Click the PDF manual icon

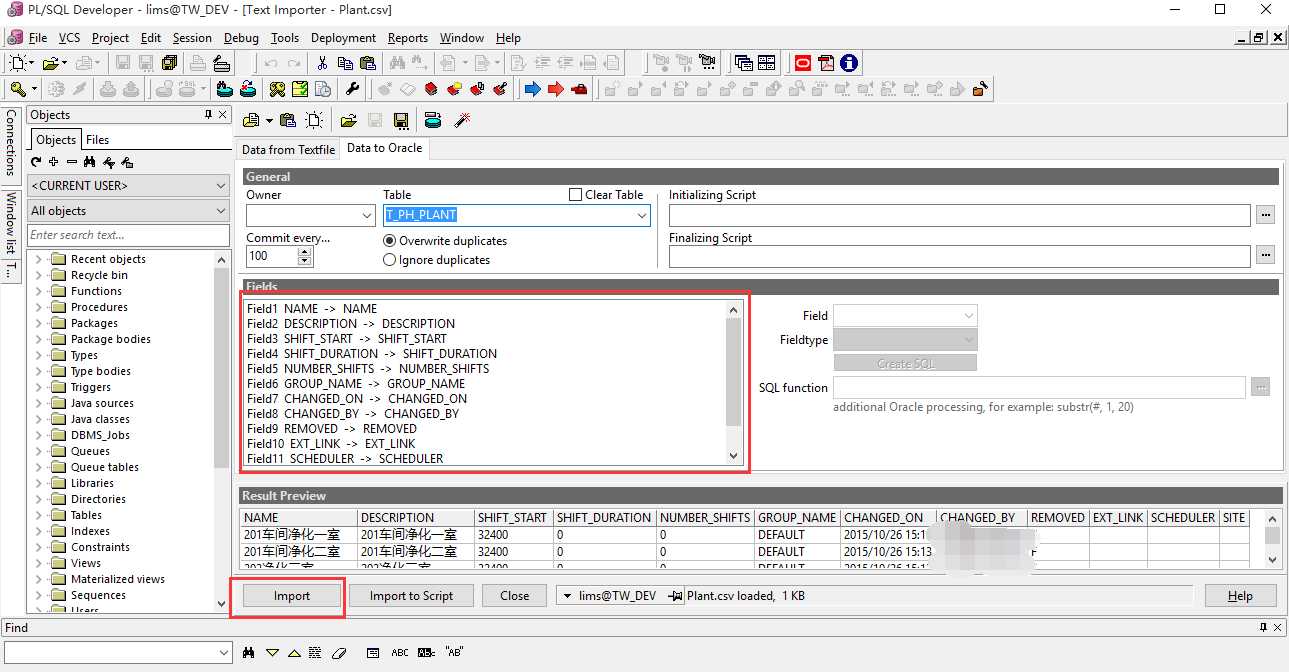click(826, 63)
